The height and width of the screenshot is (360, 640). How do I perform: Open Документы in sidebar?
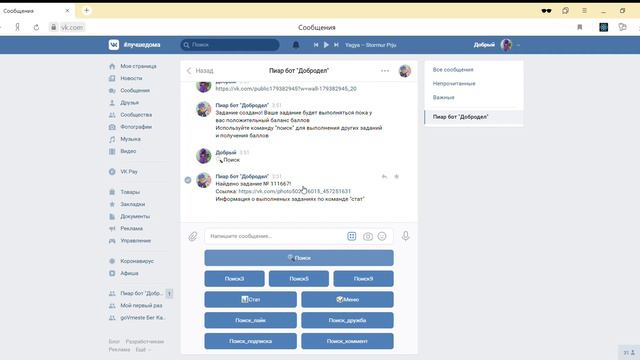point(135,216)
